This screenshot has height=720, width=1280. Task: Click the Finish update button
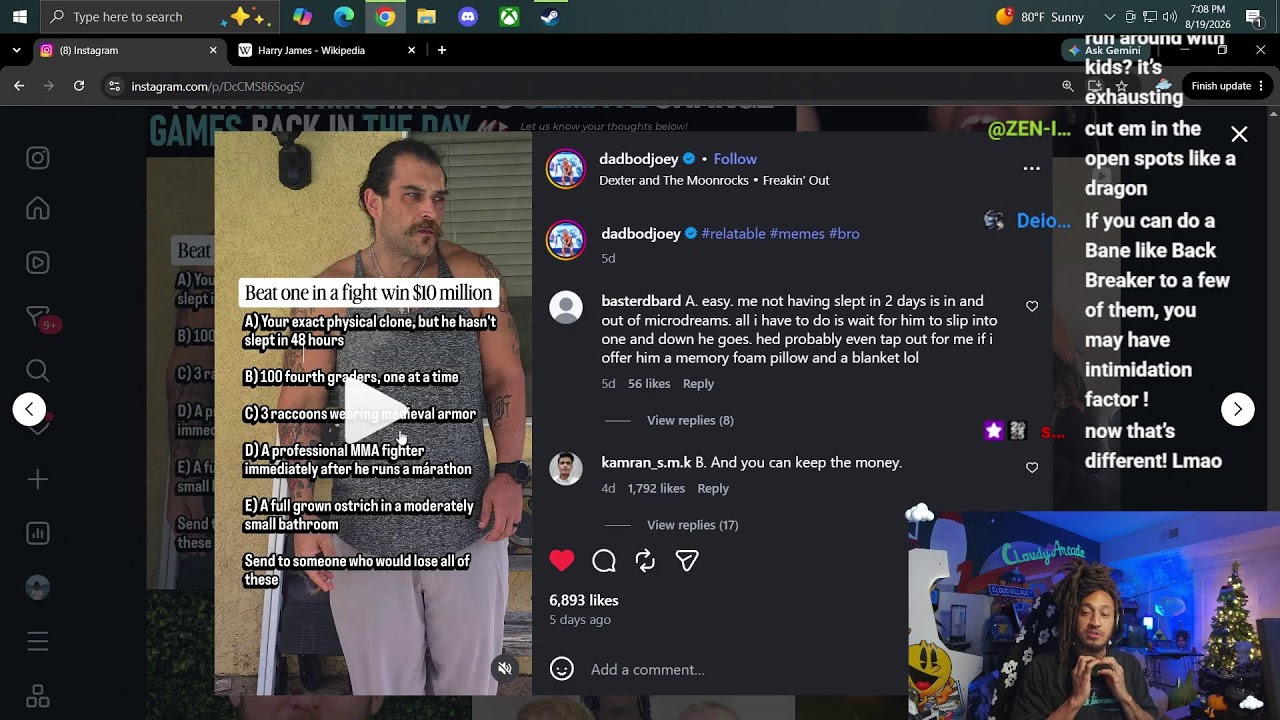1228,86
